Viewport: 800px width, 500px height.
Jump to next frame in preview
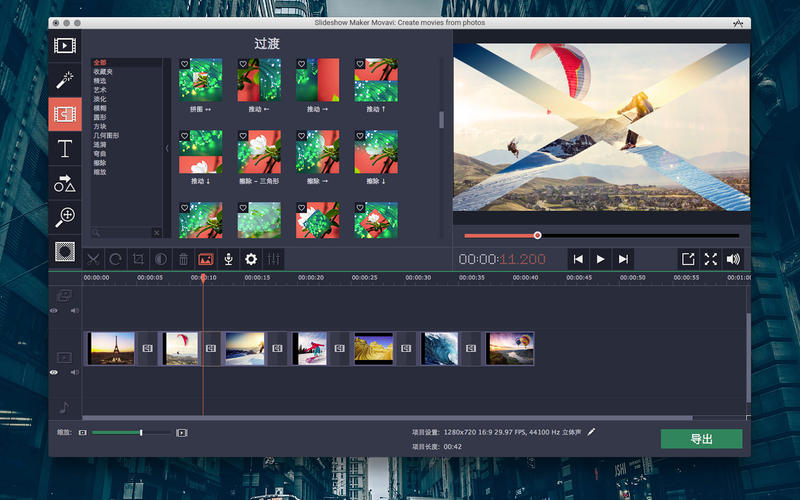[x=623, y=259]
